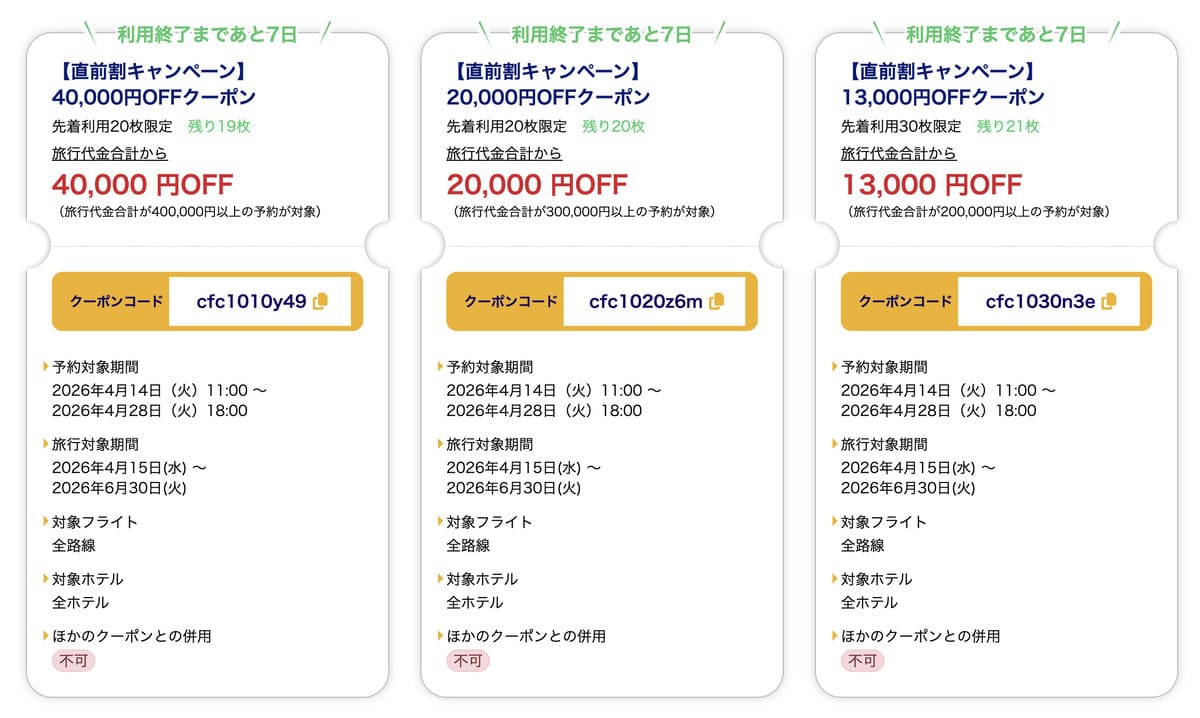The width and height of the screenshot is (1200, 718).
Task: Click the 不可 badge on the 40,000円 coupon
Action: click(74, 660)
